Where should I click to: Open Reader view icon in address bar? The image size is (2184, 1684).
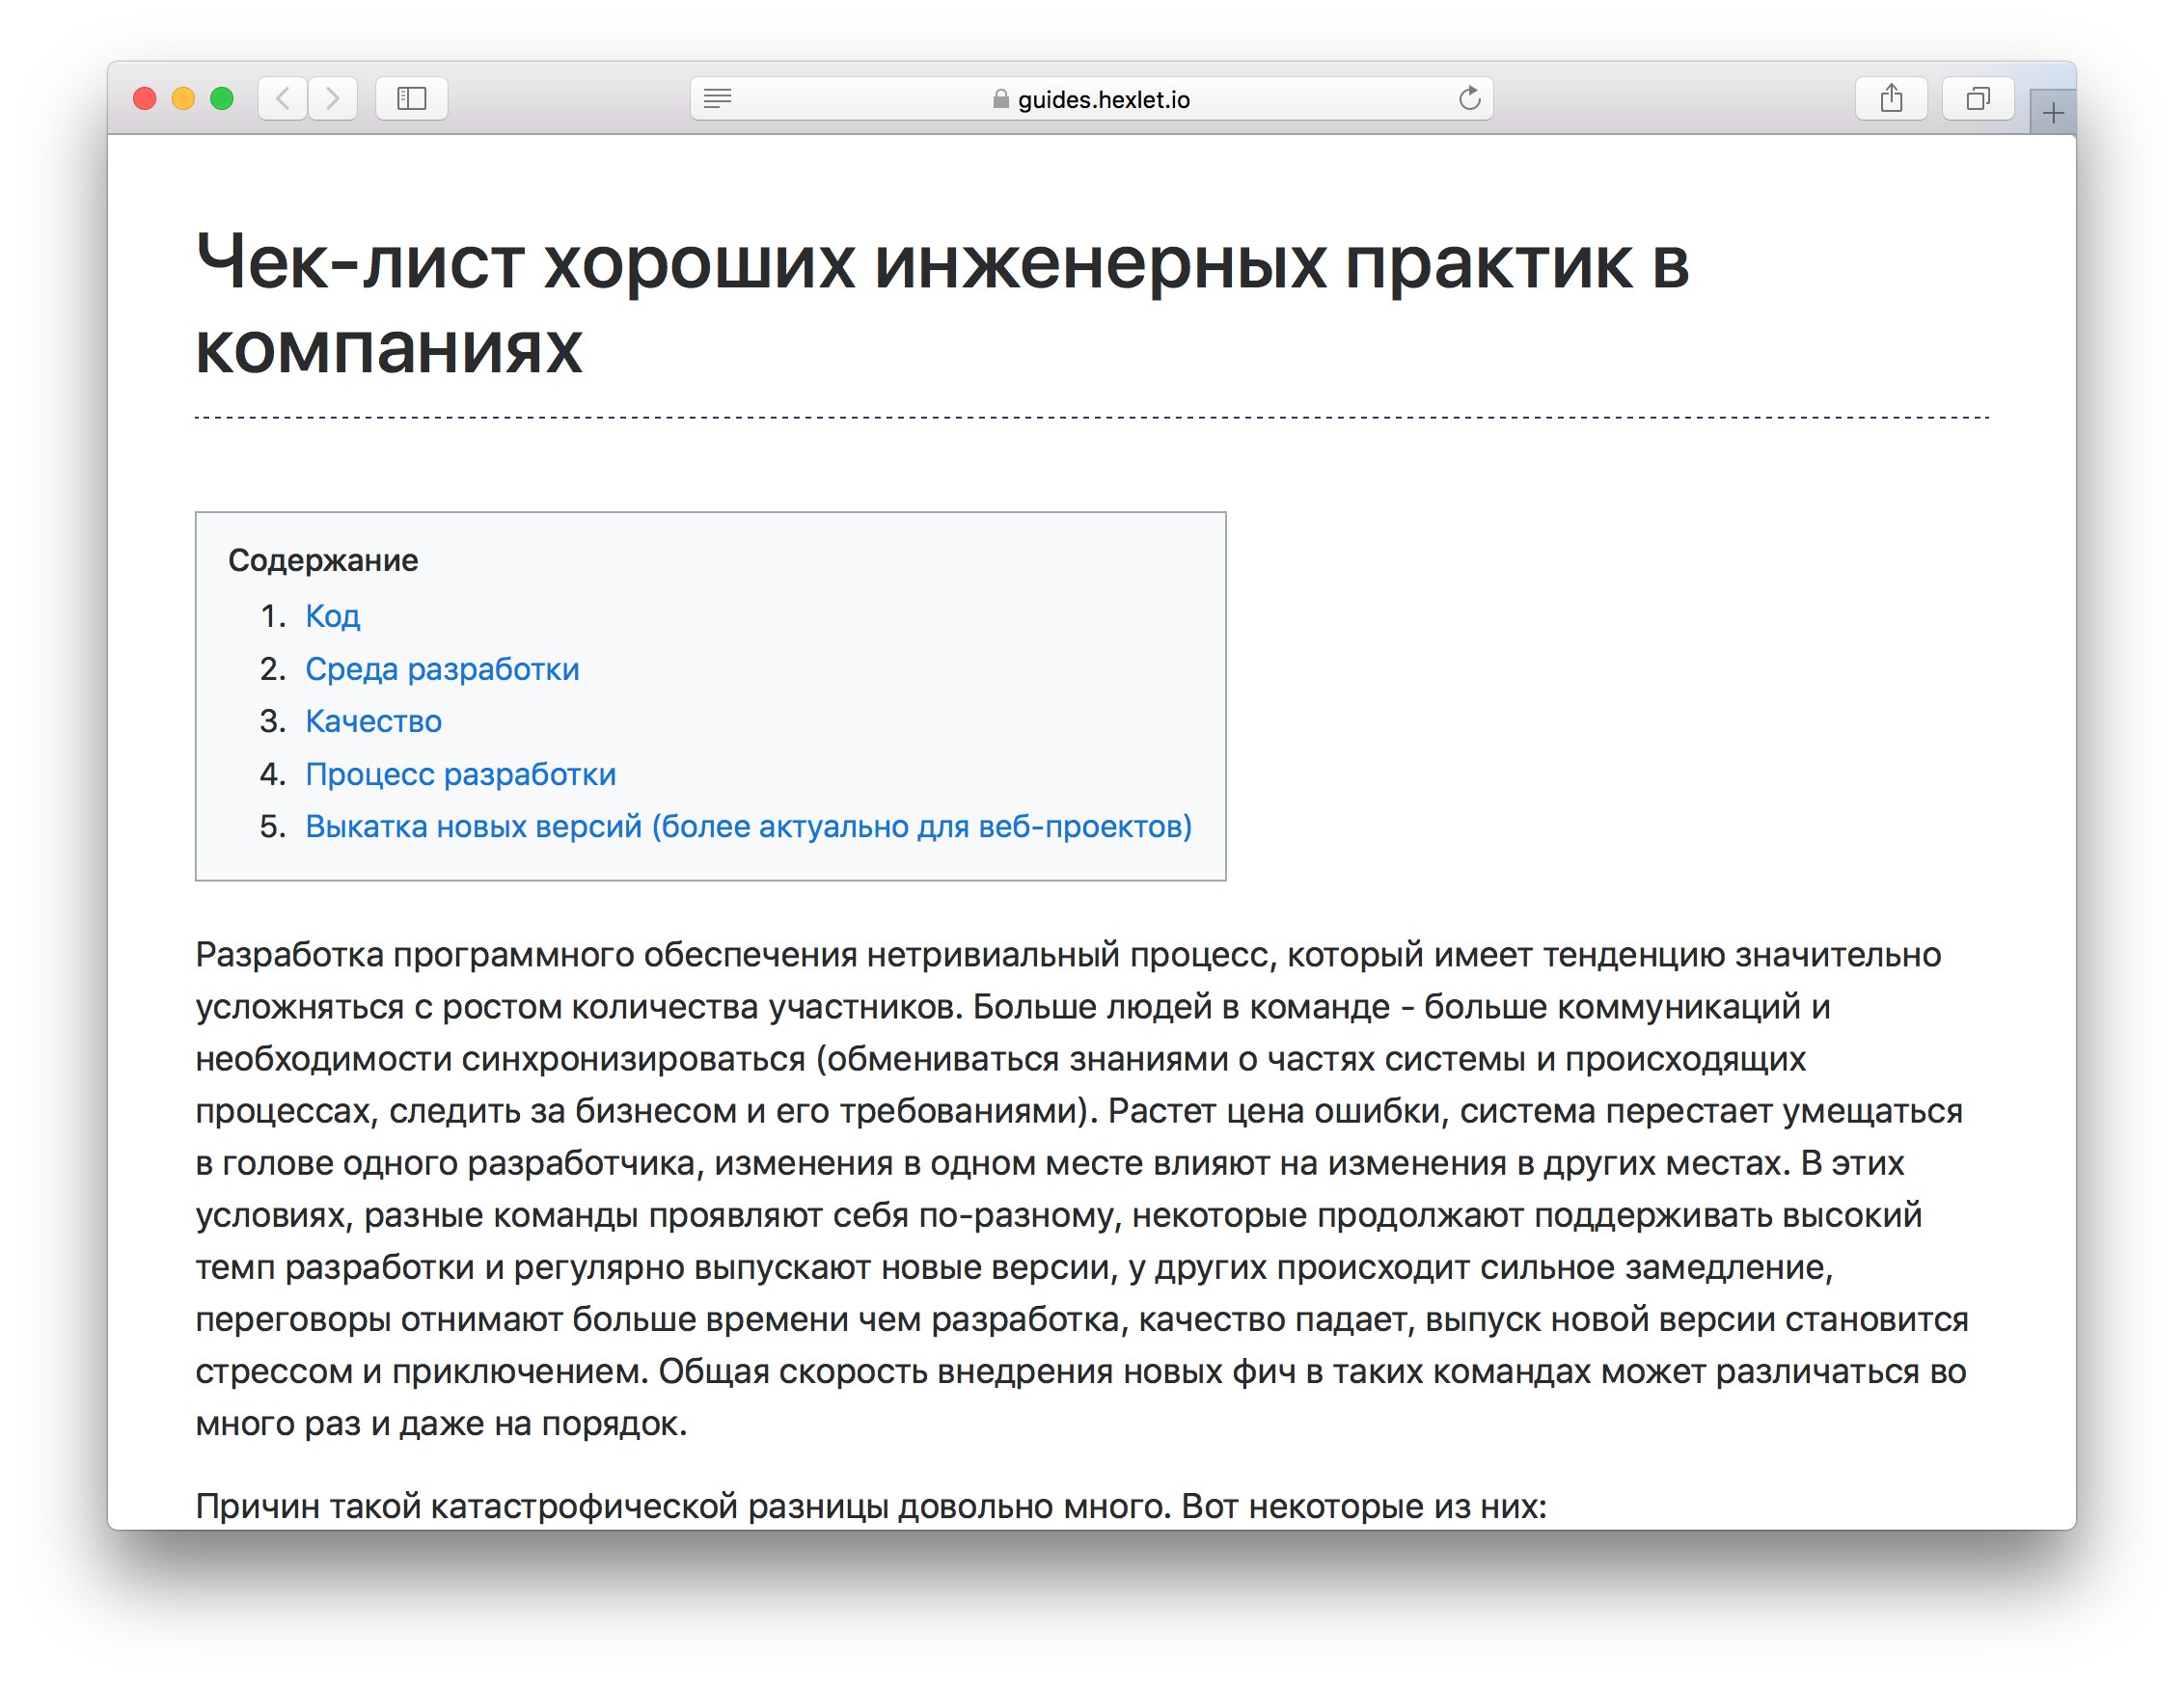pyautogui.click(x=718, y=98)
